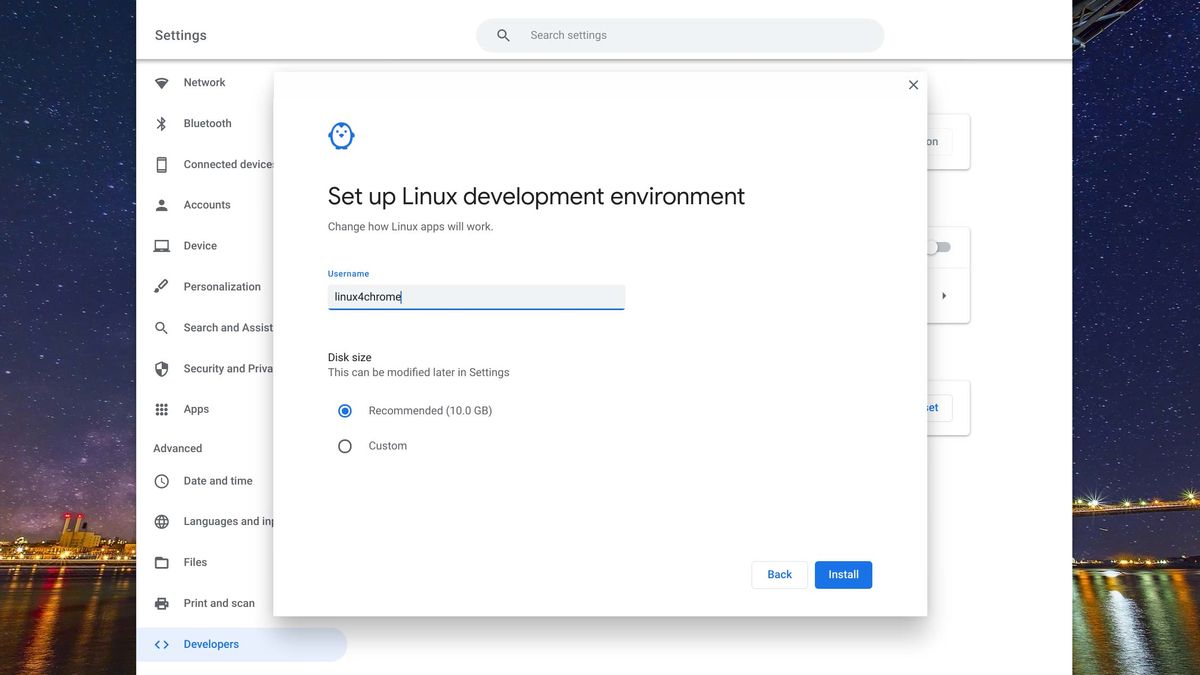
Task: Click the Apps grid icon in the sidebar
Action: coord(161,409)
